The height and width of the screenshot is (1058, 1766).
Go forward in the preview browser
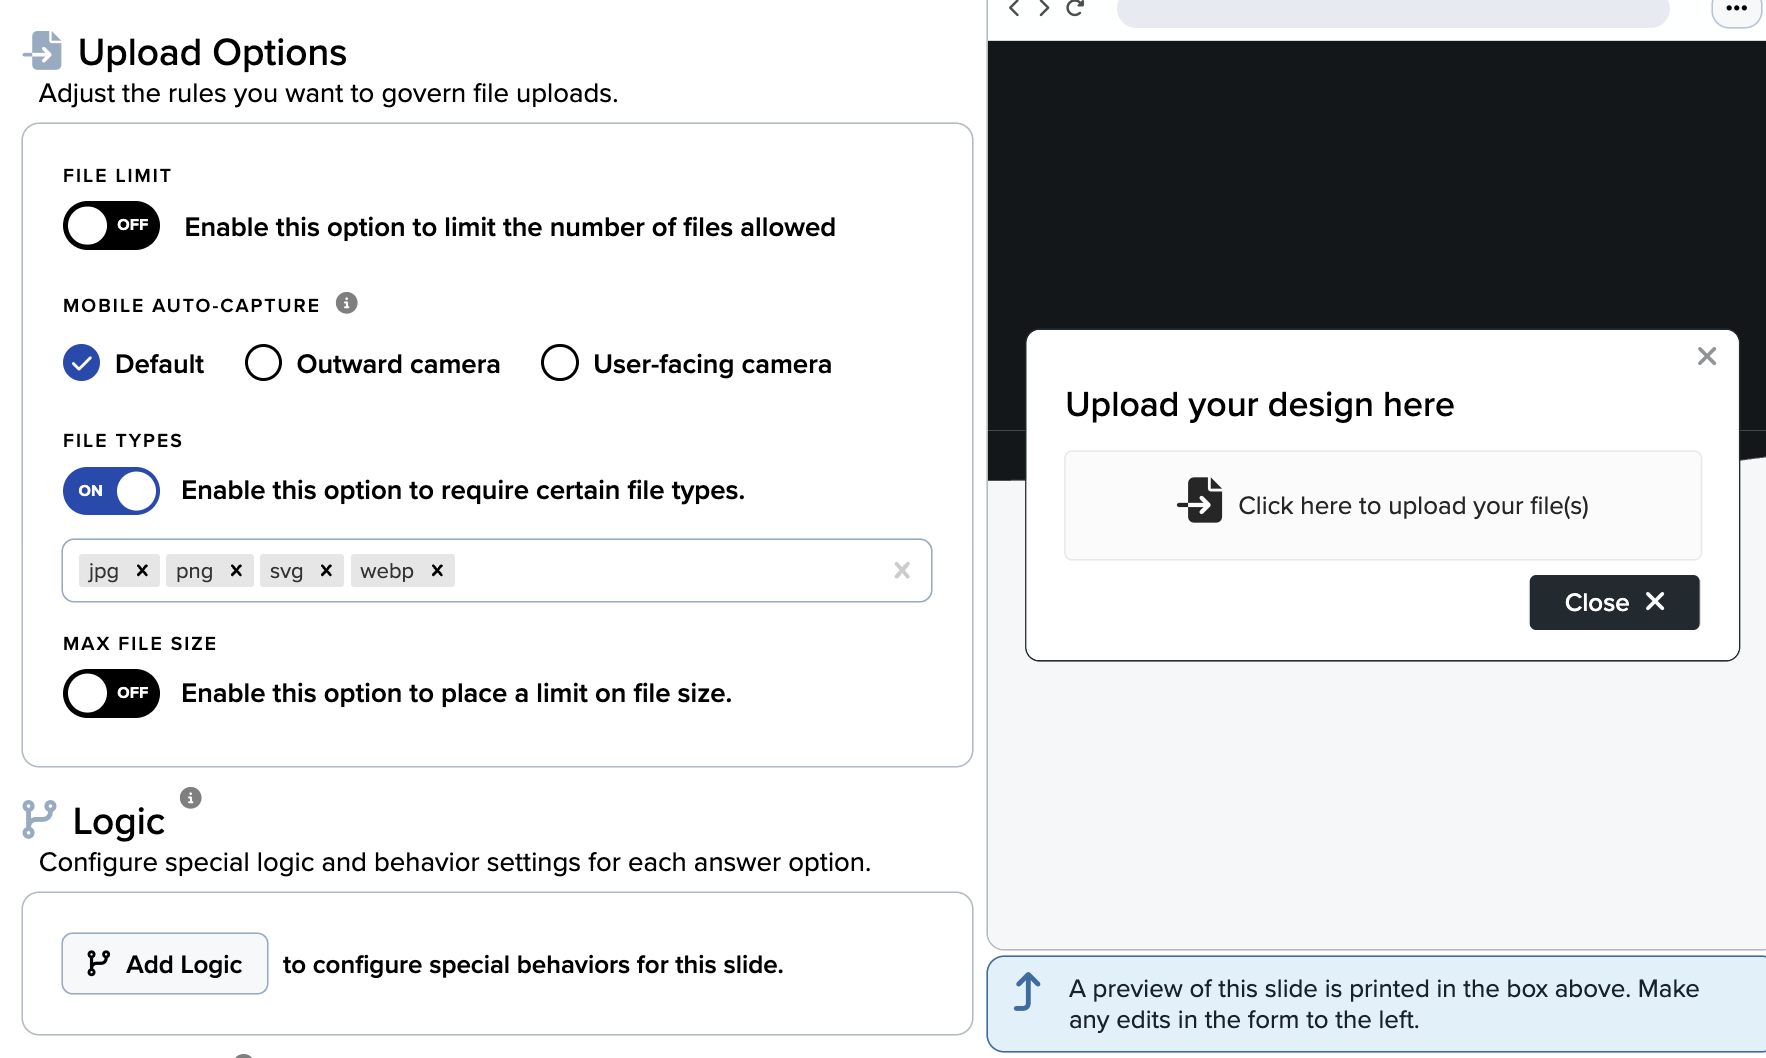(1044, 9)
